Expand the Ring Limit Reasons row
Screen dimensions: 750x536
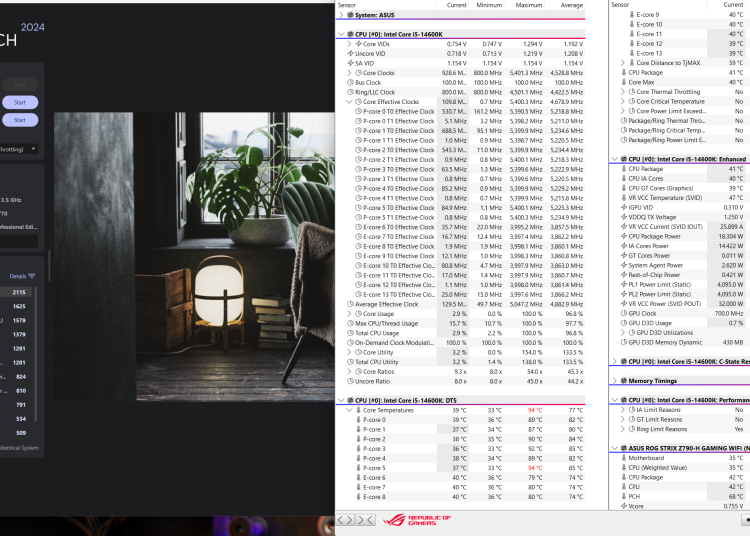(x=623, y=429)
